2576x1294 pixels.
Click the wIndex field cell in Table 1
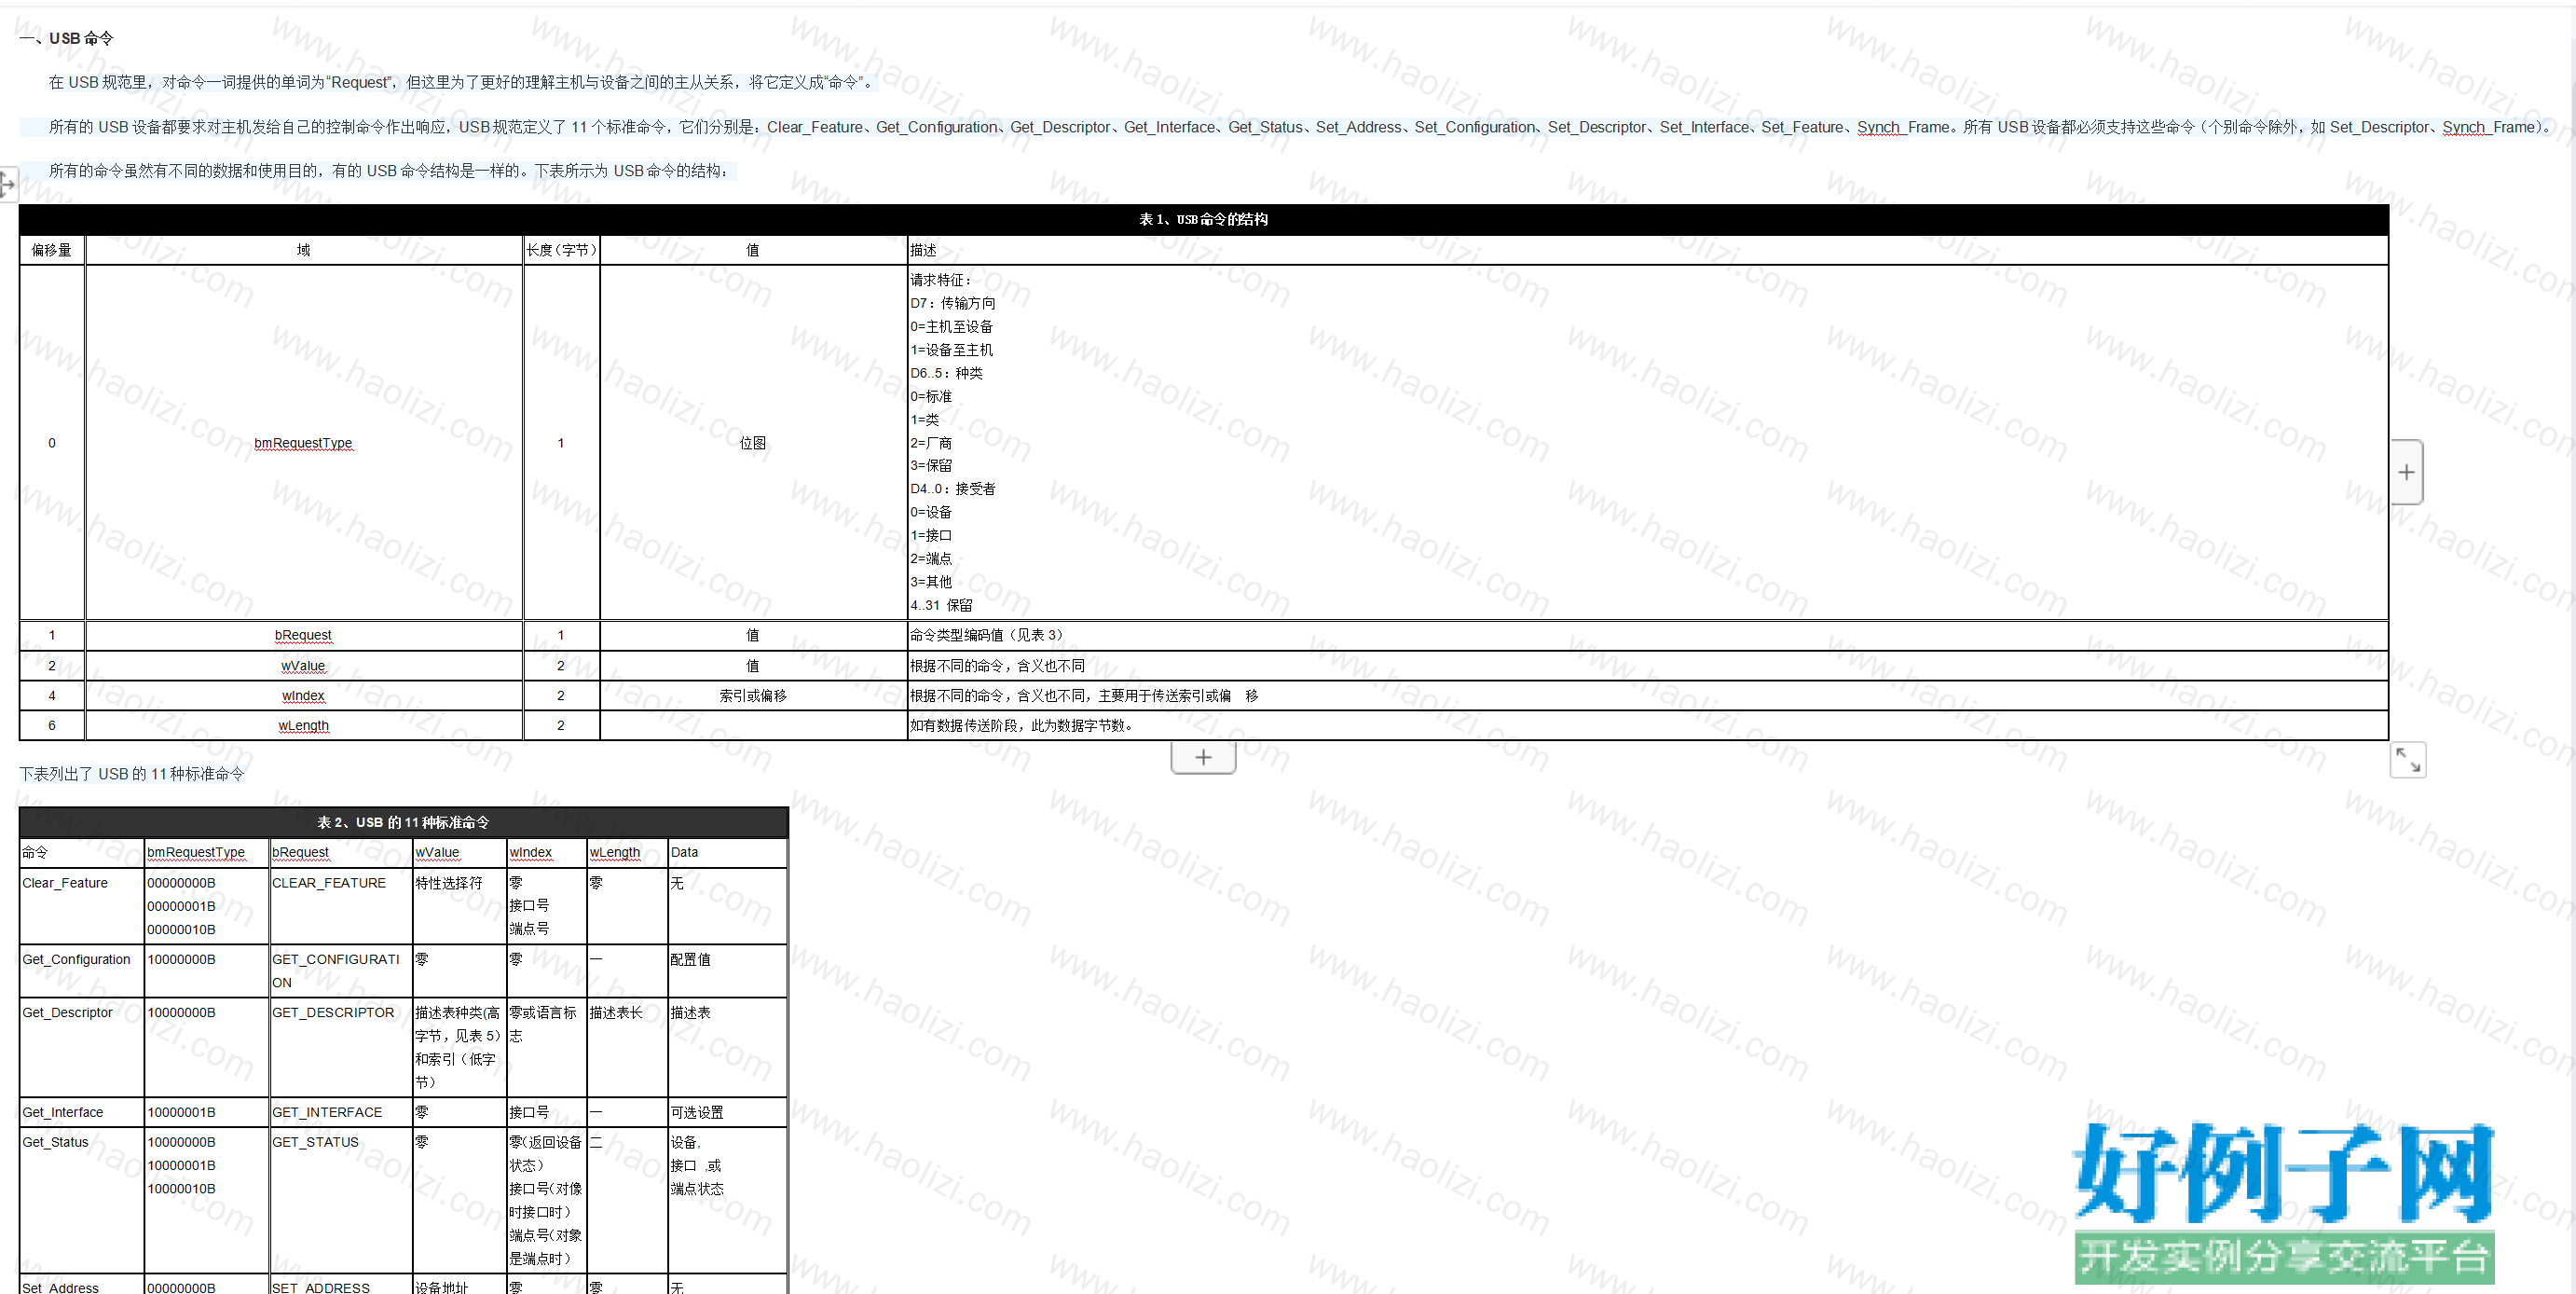tap(303, 696)
